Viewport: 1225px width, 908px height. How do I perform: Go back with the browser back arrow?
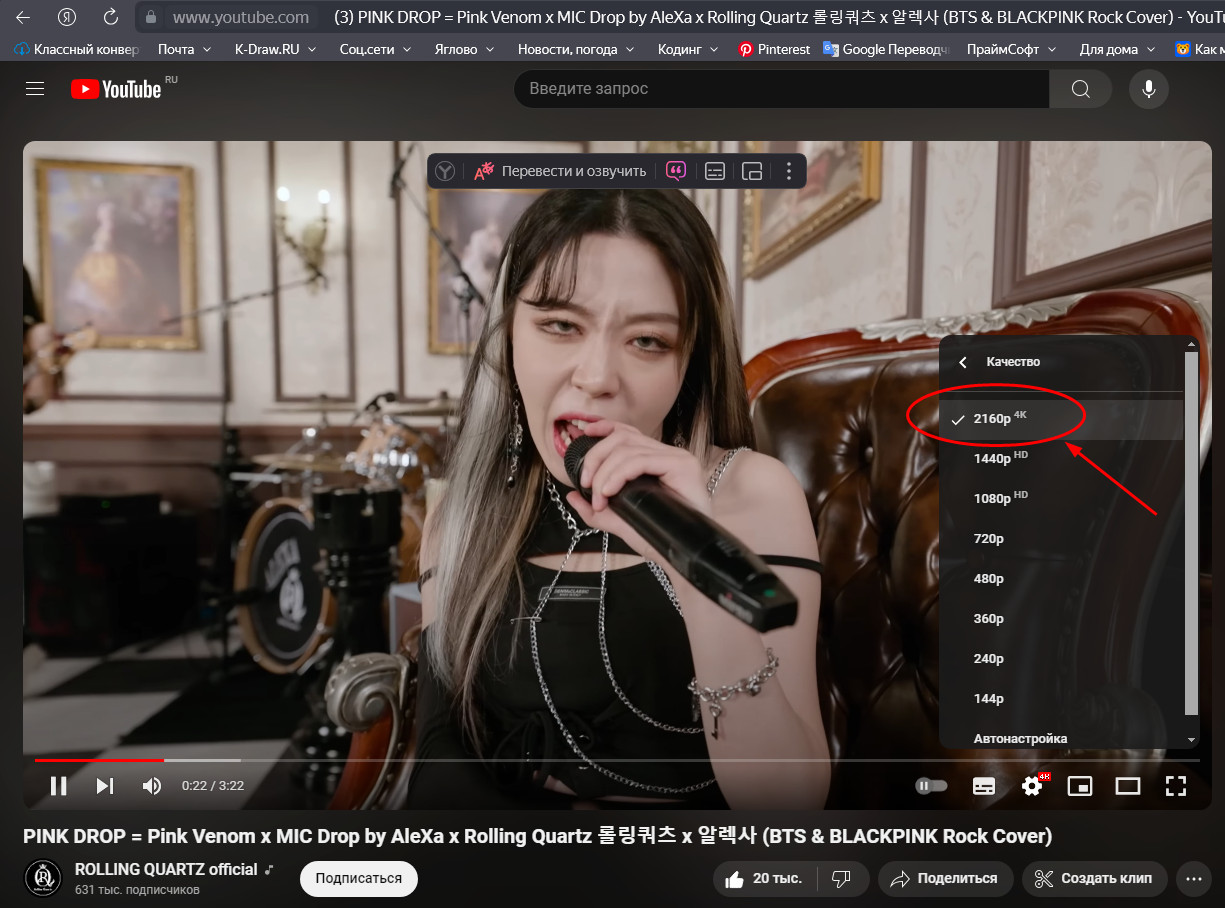23,17
